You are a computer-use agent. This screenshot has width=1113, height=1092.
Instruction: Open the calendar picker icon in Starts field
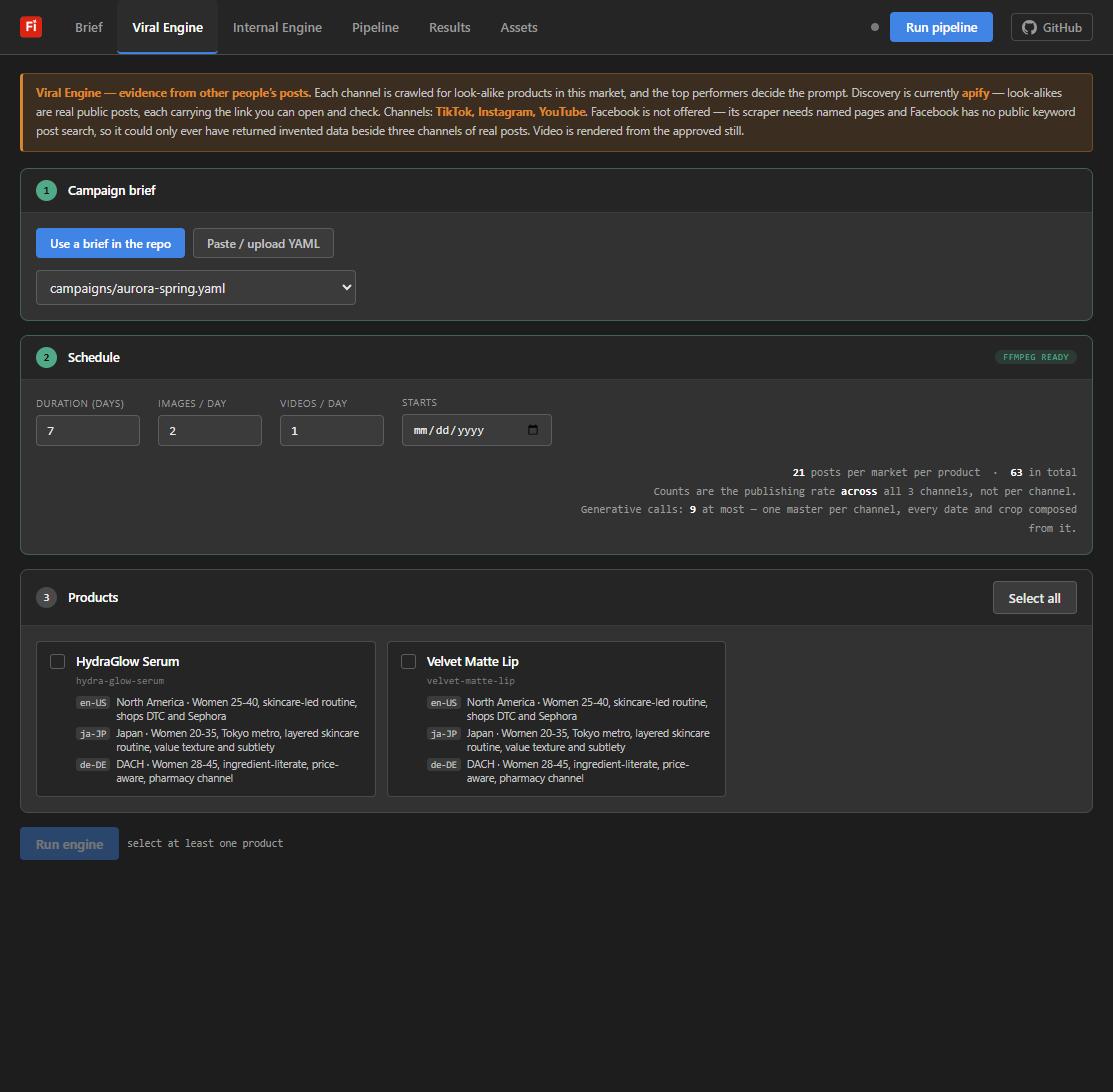(x=533, y=430)
